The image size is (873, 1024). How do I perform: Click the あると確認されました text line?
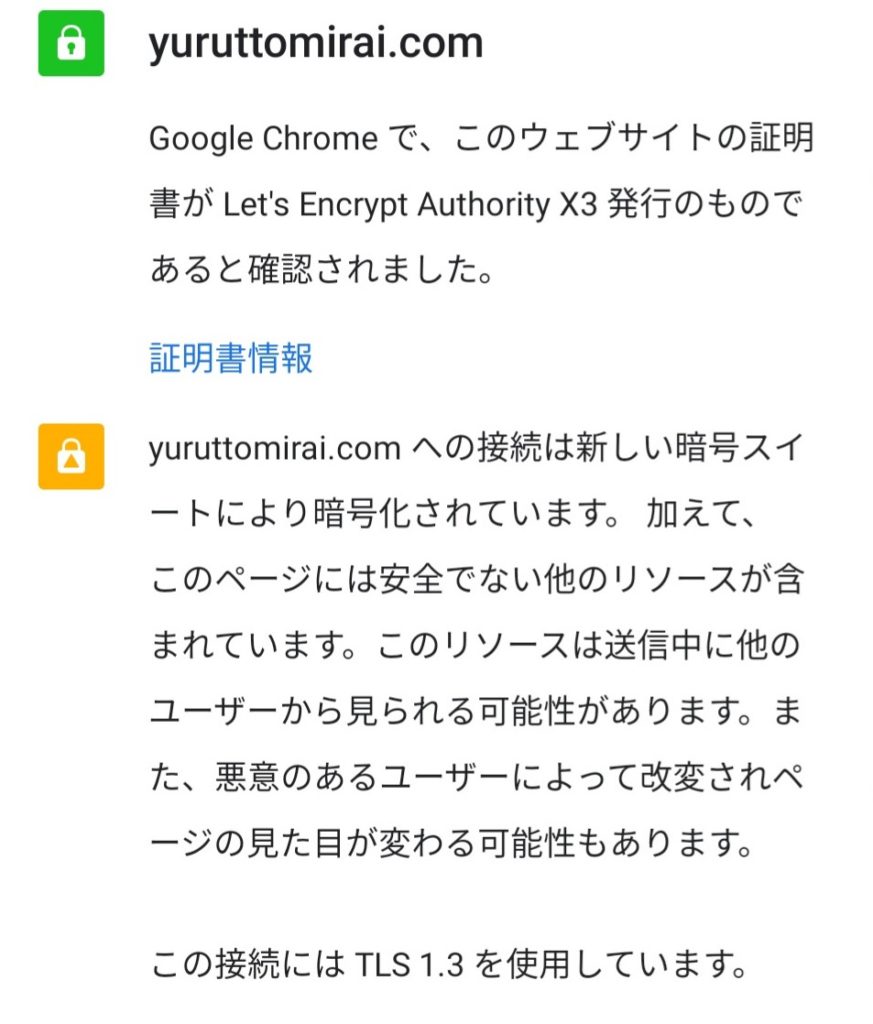(321, 269)
